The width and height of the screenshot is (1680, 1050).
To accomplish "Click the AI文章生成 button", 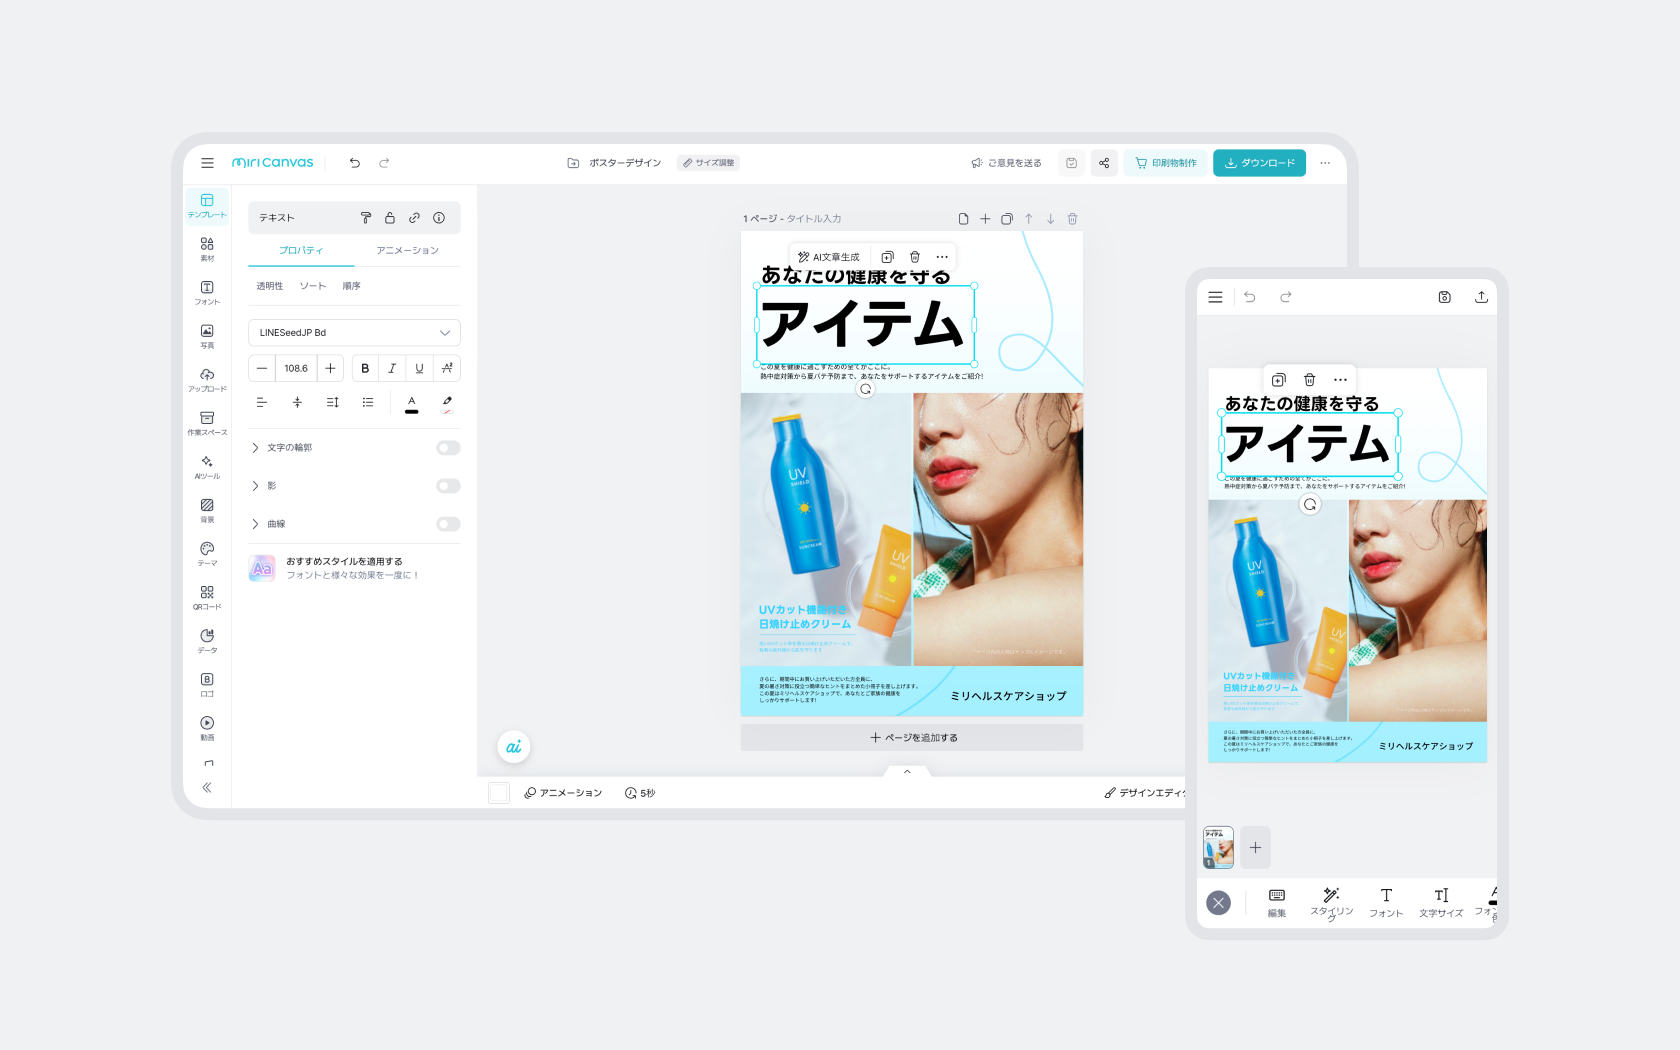I will pos(829,257).
